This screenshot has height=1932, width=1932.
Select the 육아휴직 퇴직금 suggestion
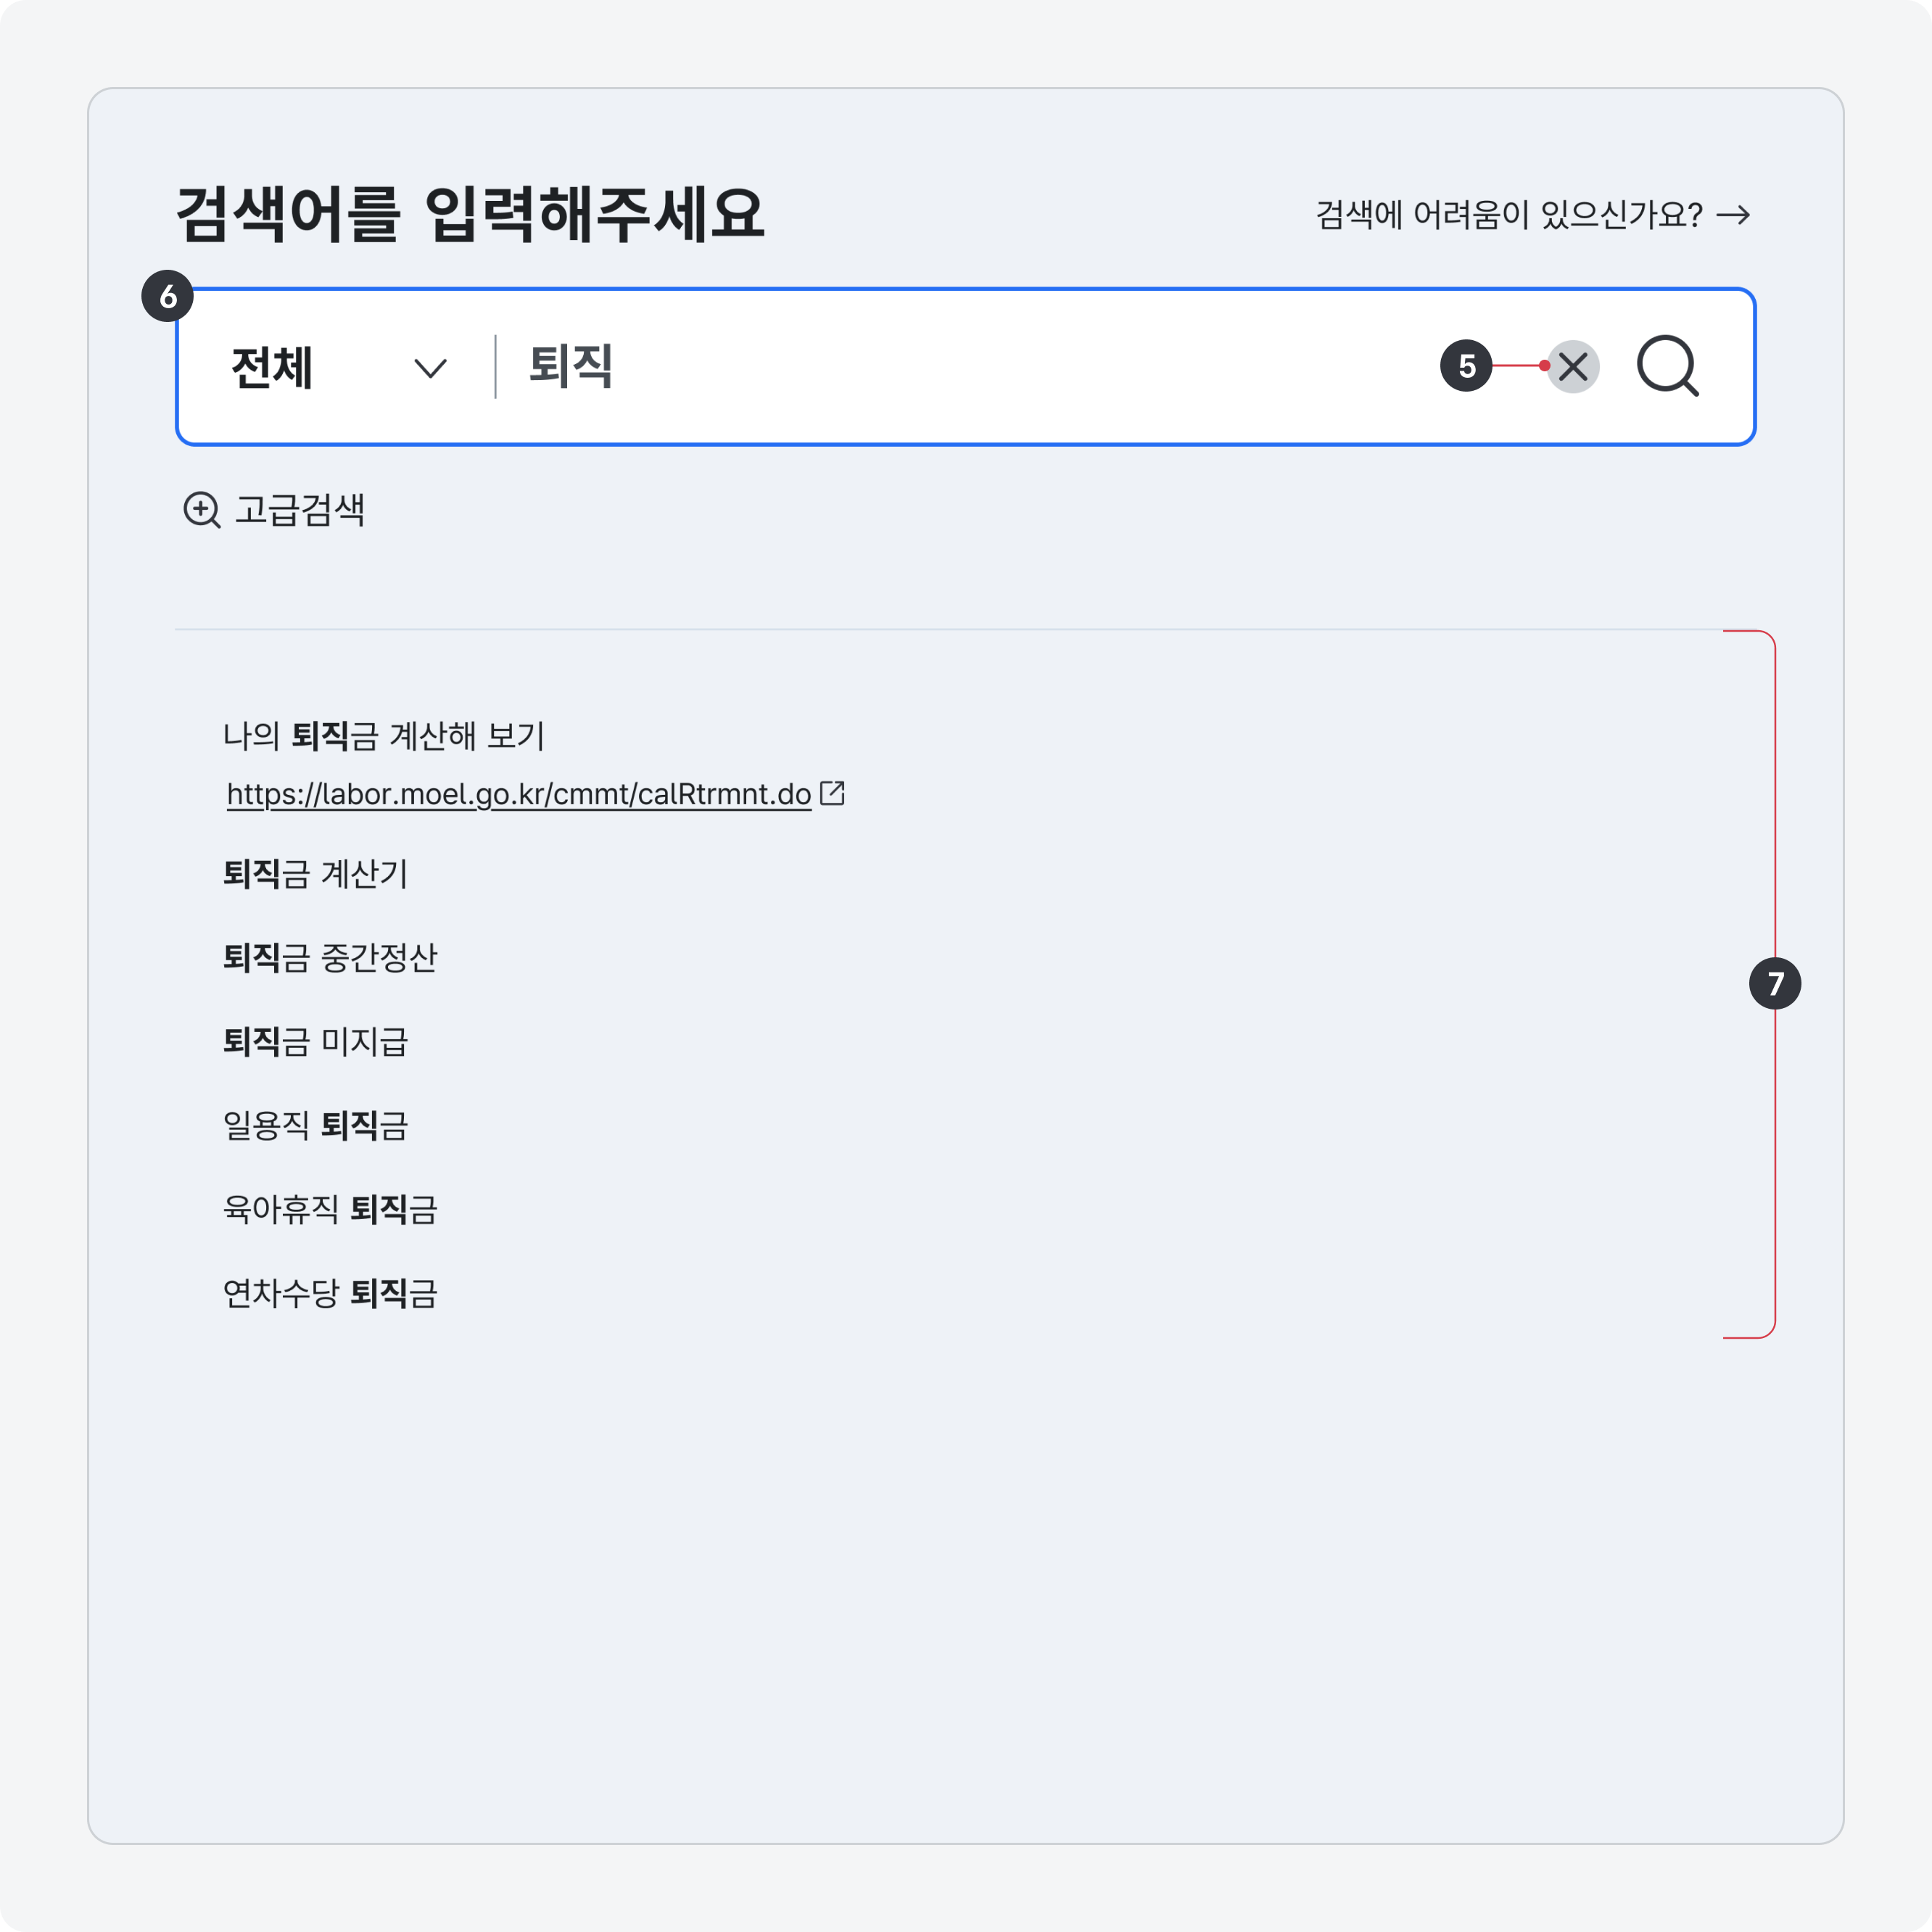[x=330, y=1210]
